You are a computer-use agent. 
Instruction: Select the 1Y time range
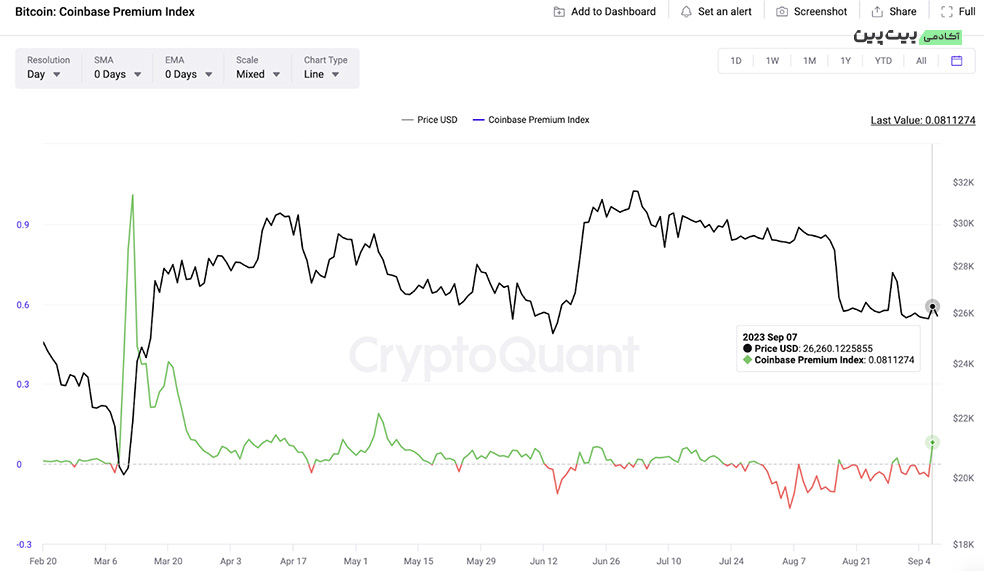(x=846, y=61)
